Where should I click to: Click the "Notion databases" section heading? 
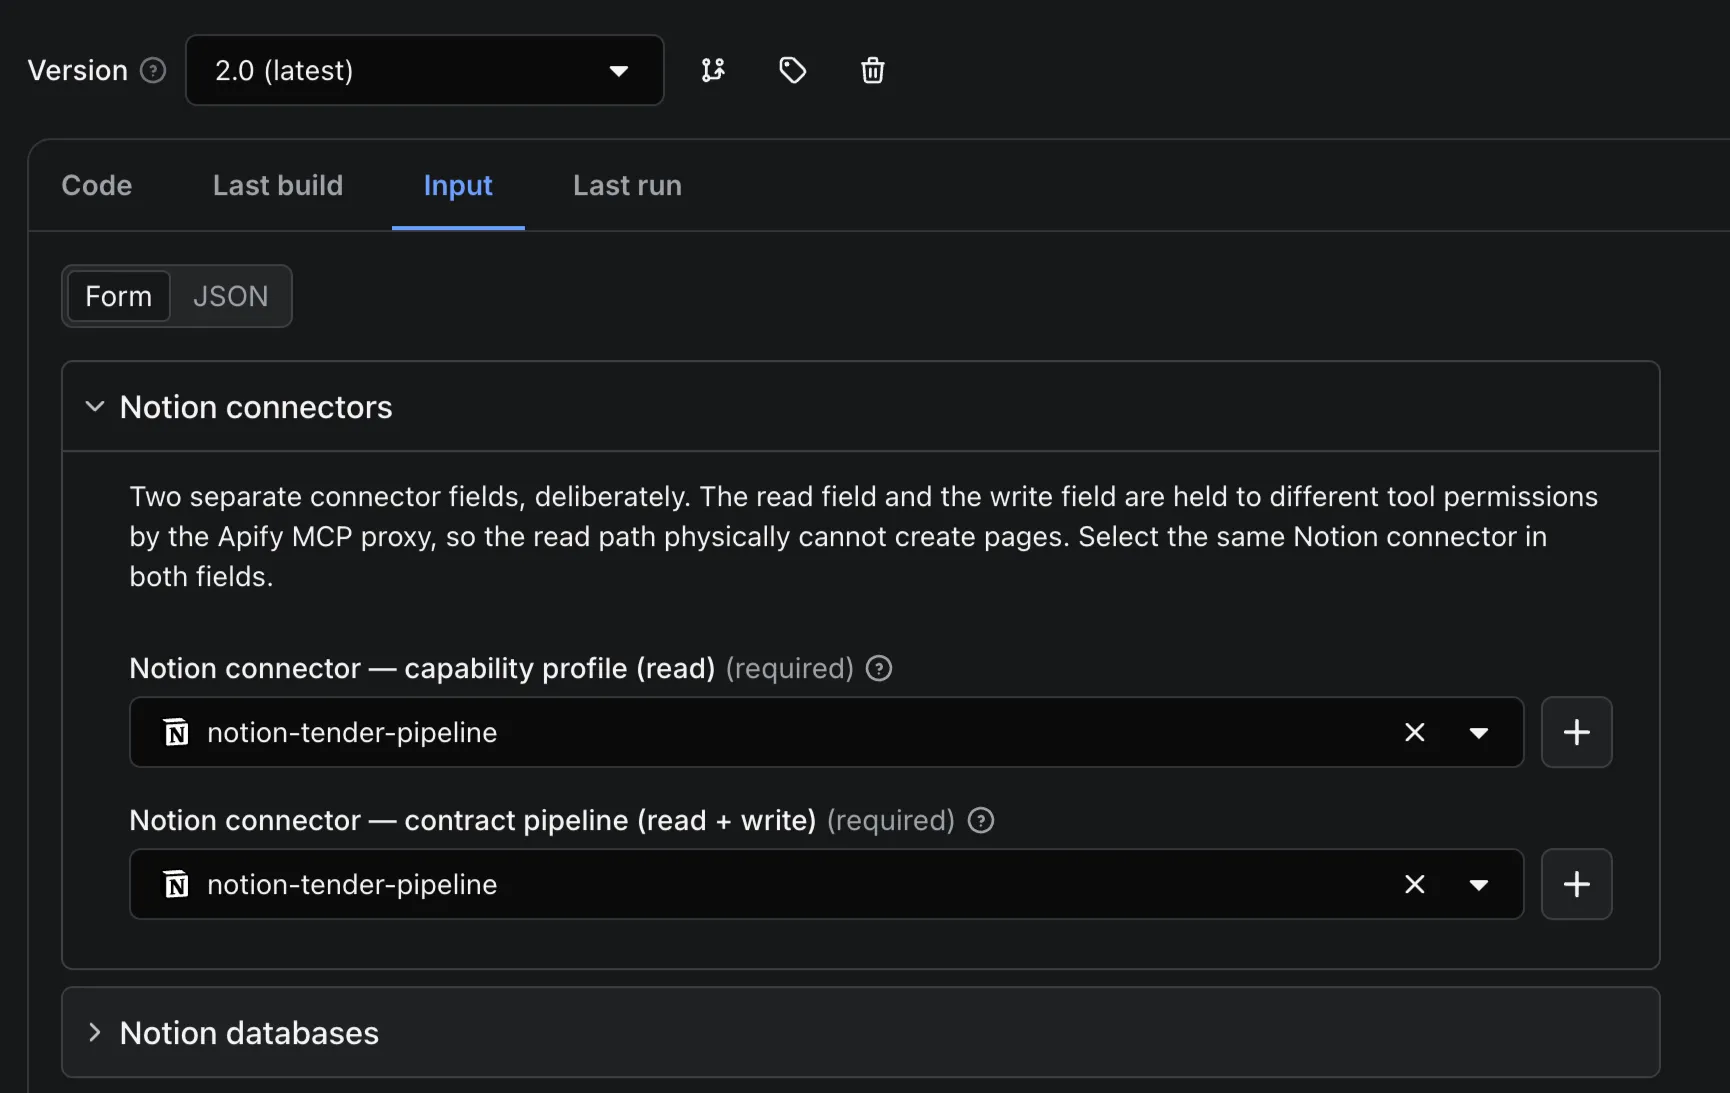[x=249, y=1033]
